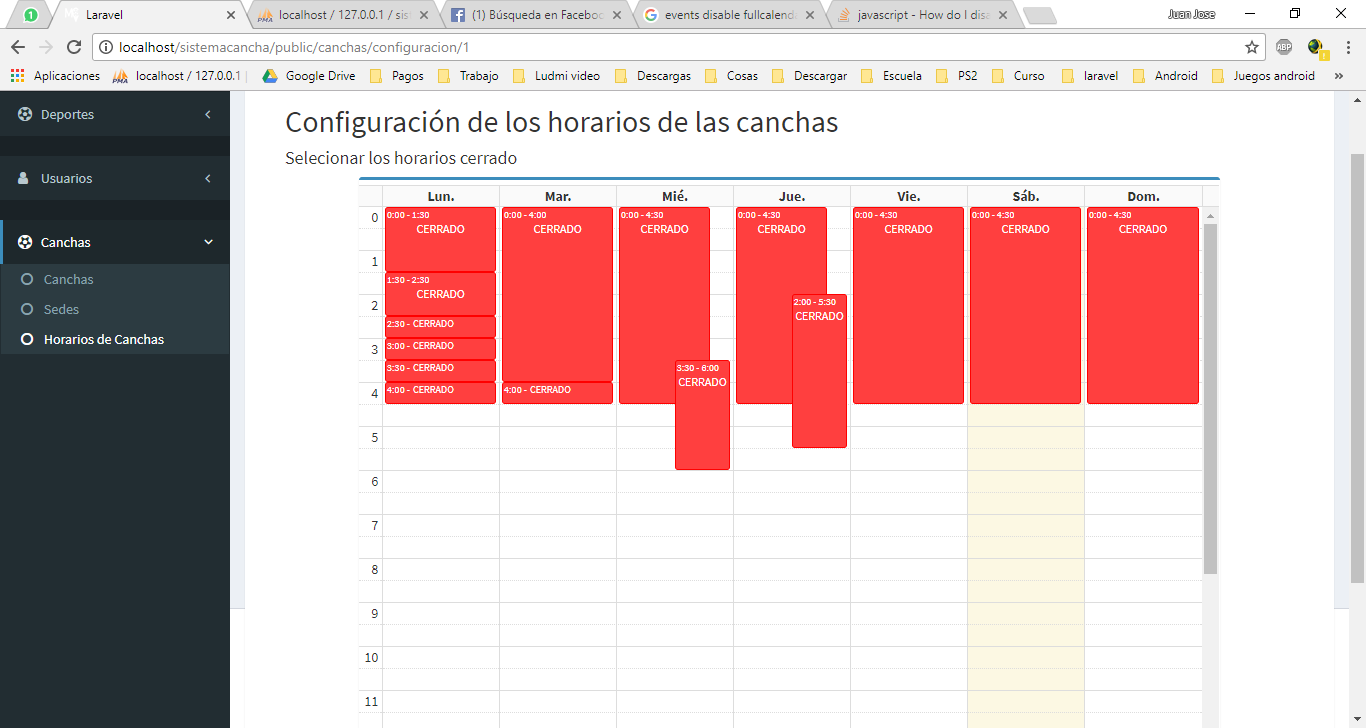Open the Descargas bookmark folder

click(653, 76)
